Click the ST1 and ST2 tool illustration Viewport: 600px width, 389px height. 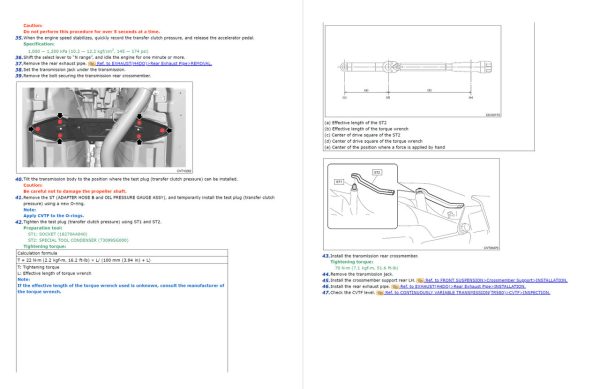coord(411,205)
